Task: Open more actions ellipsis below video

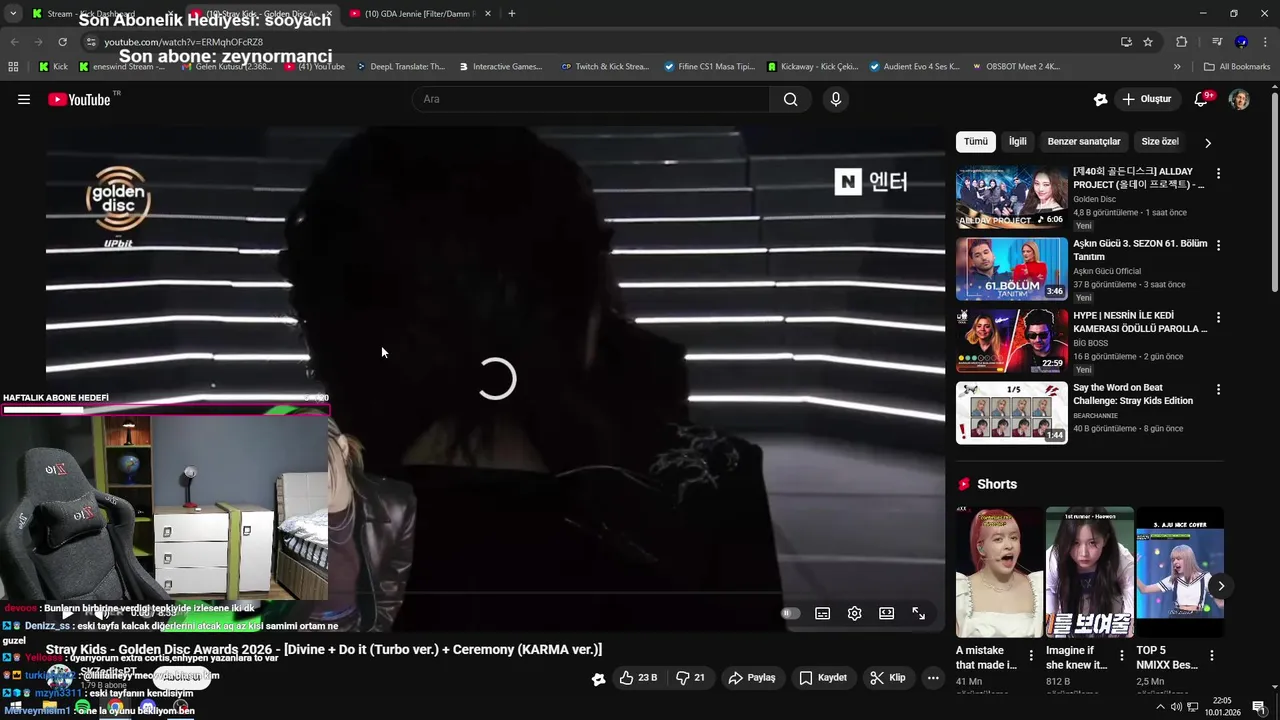Action: (933, 678)
